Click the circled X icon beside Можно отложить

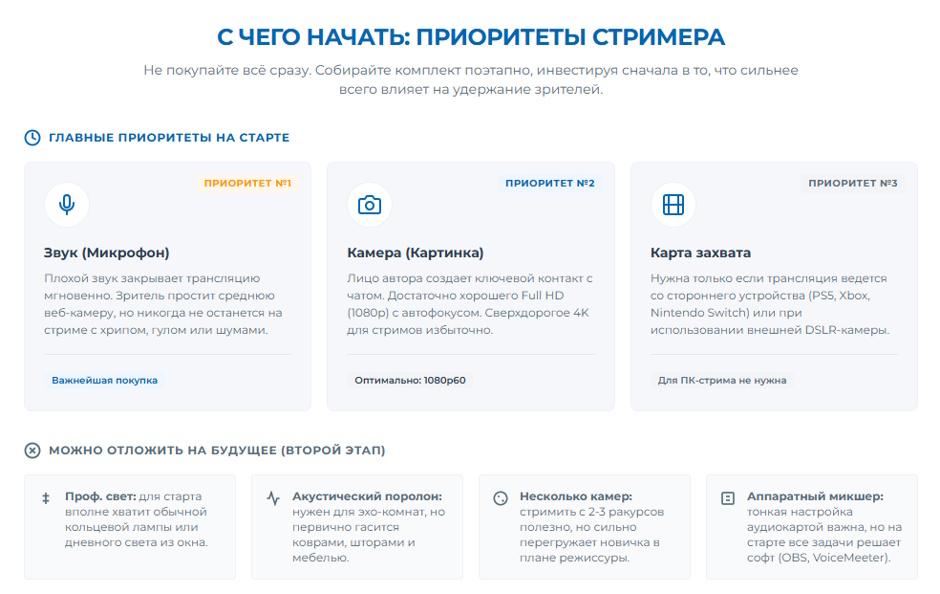click(32, 450)
